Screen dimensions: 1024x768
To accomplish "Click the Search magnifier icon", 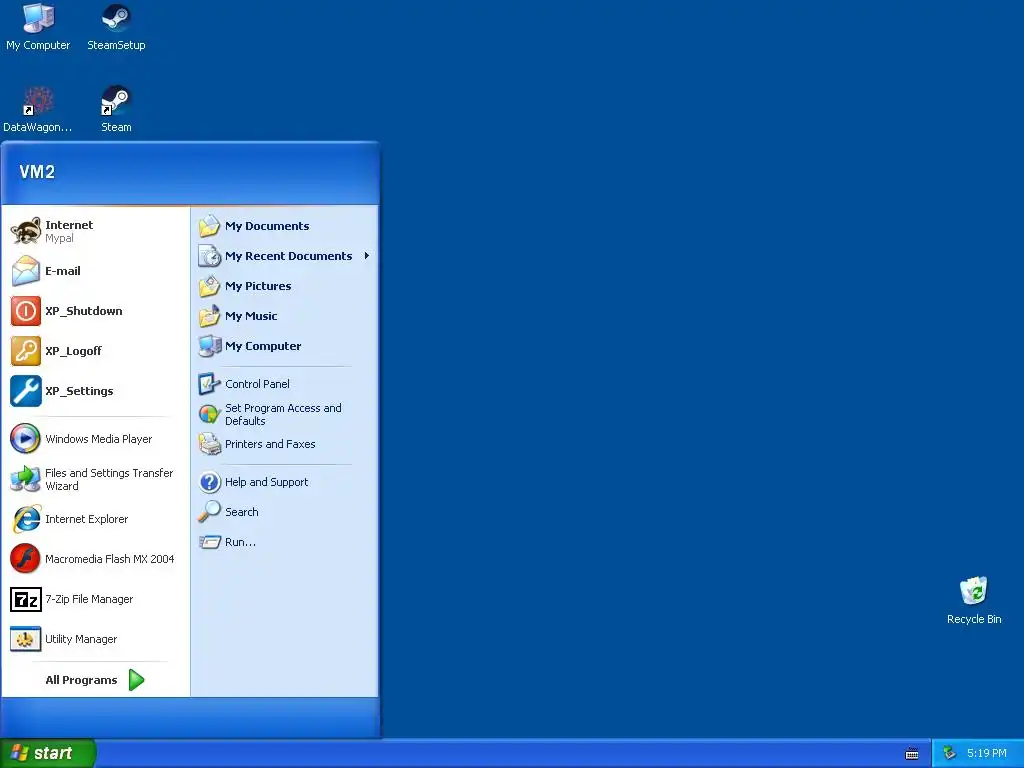I will 210,512.
